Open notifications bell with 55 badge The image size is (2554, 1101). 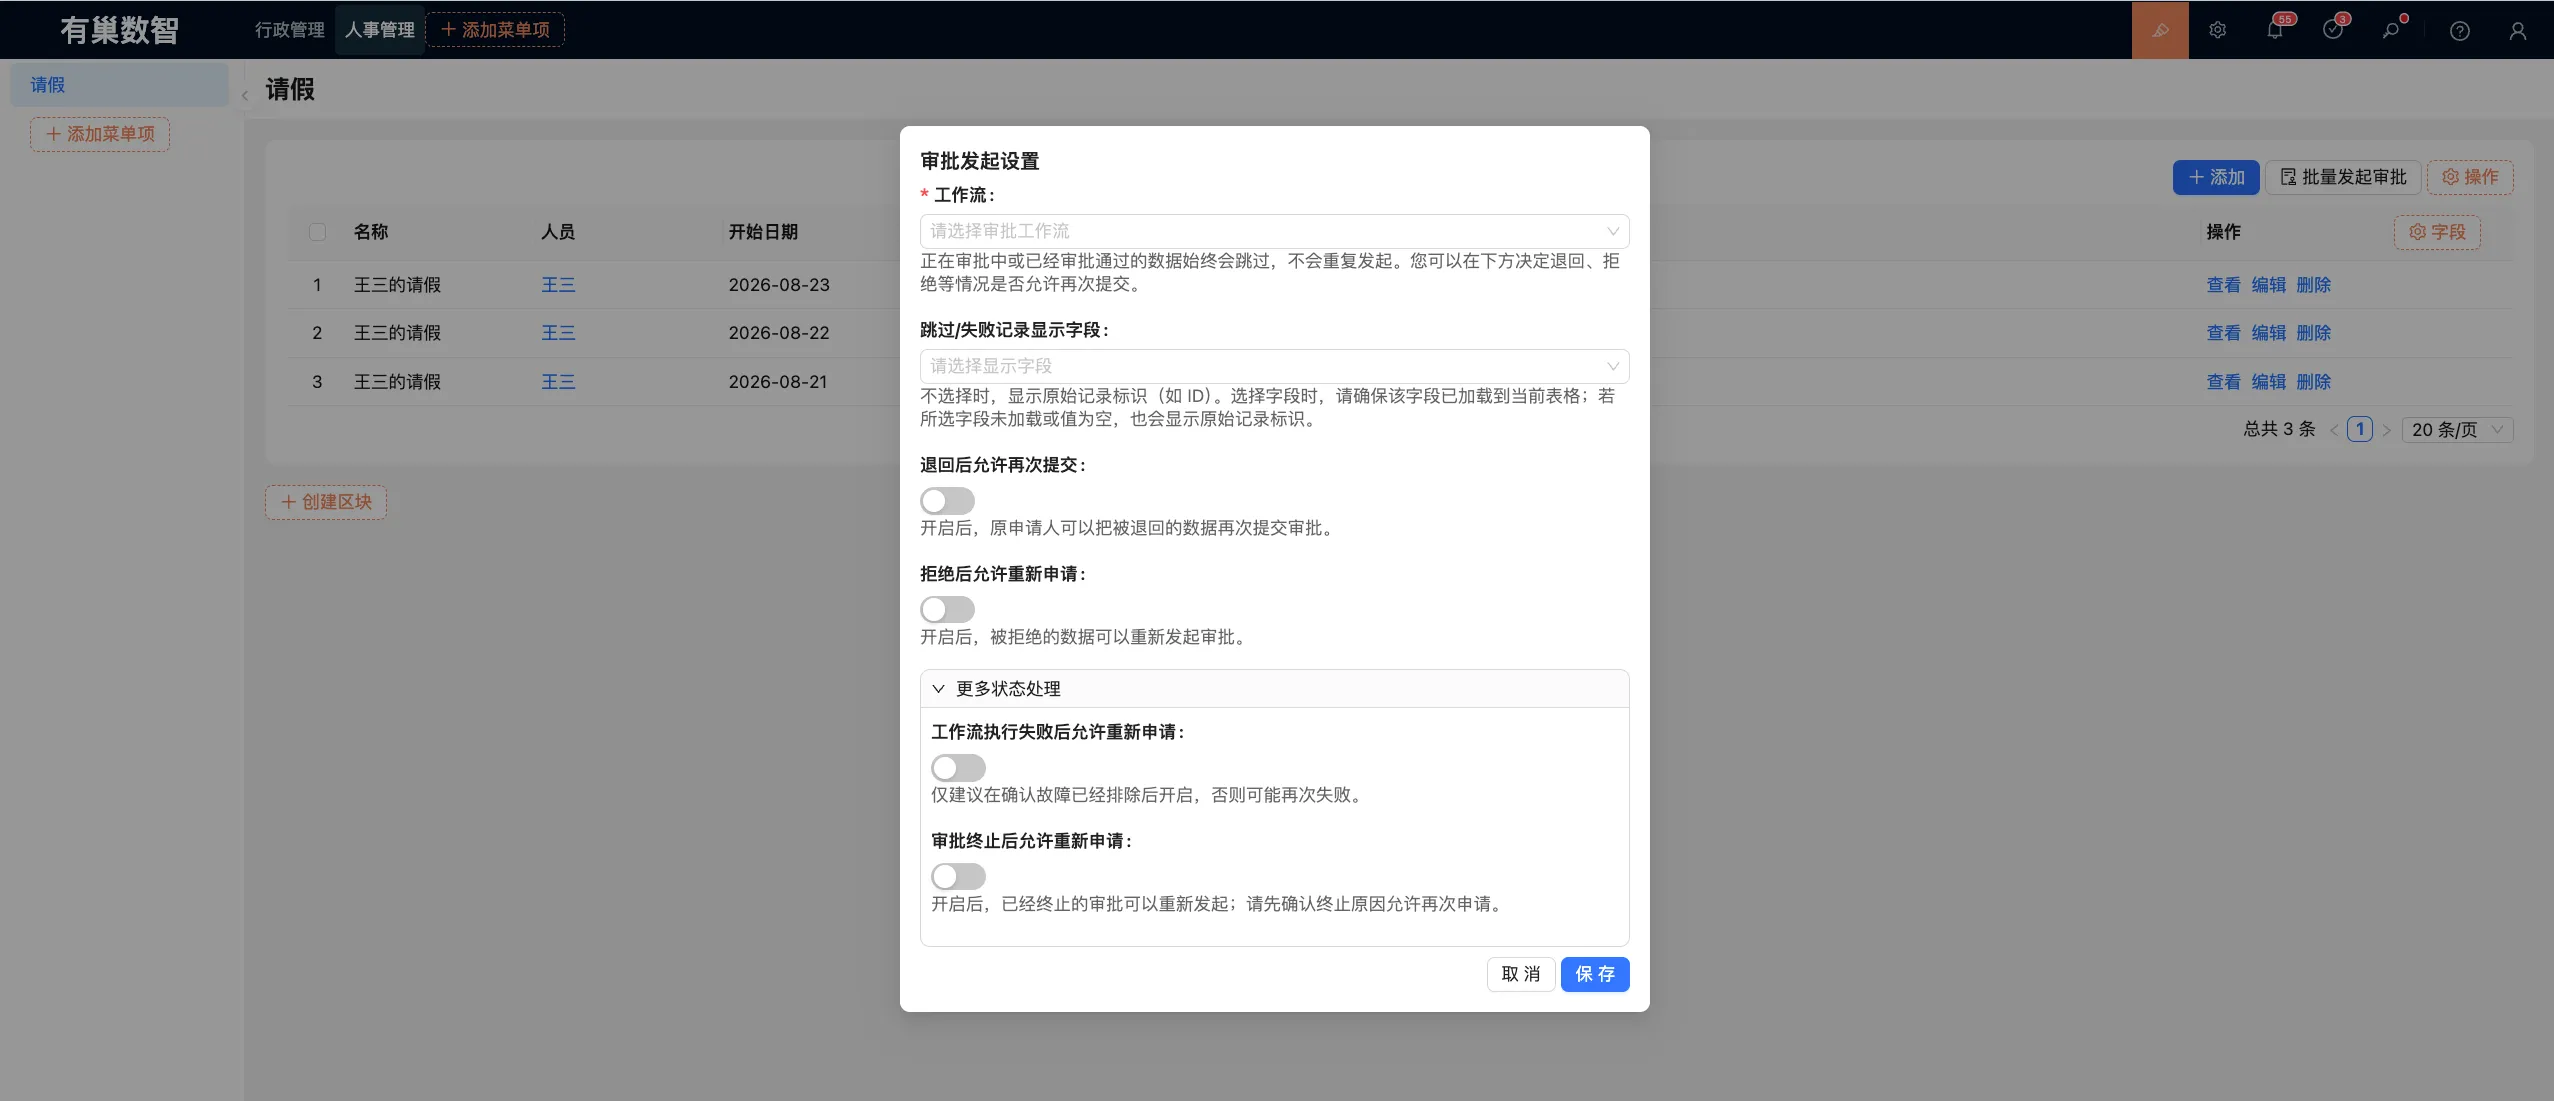point(2275,30)
